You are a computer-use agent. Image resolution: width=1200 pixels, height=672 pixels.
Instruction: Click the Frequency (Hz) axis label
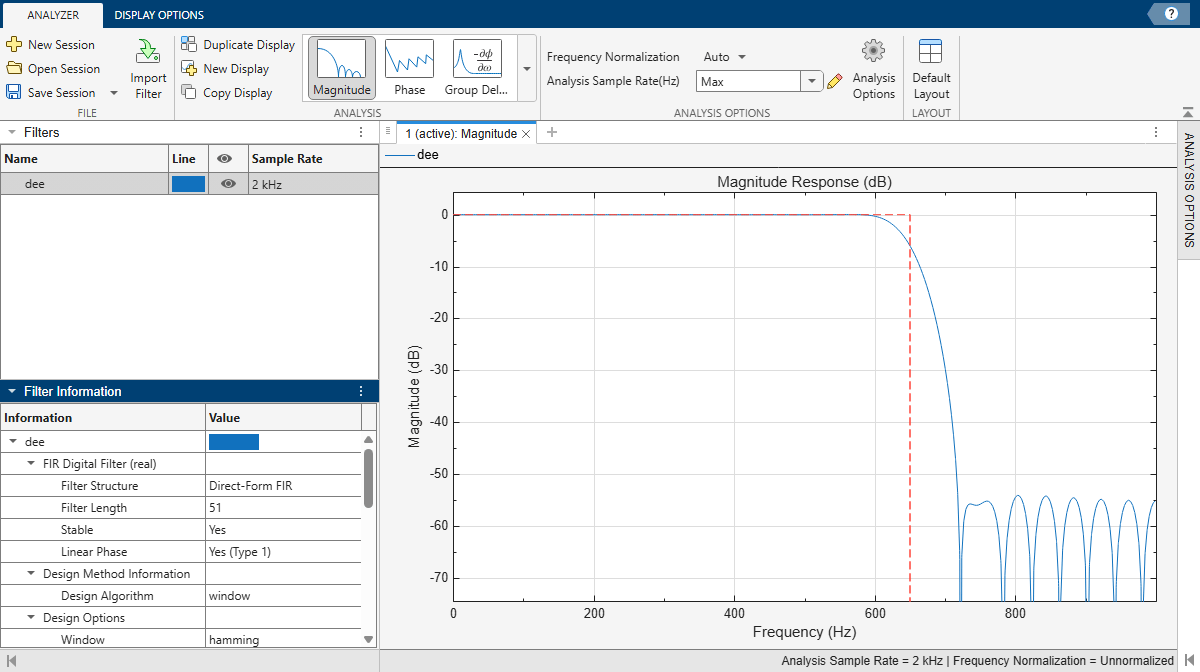coord(804,632)
